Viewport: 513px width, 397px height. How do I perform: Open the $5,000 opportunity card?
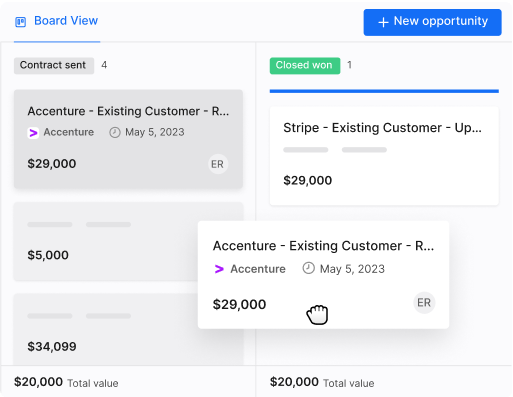[105, 241]
